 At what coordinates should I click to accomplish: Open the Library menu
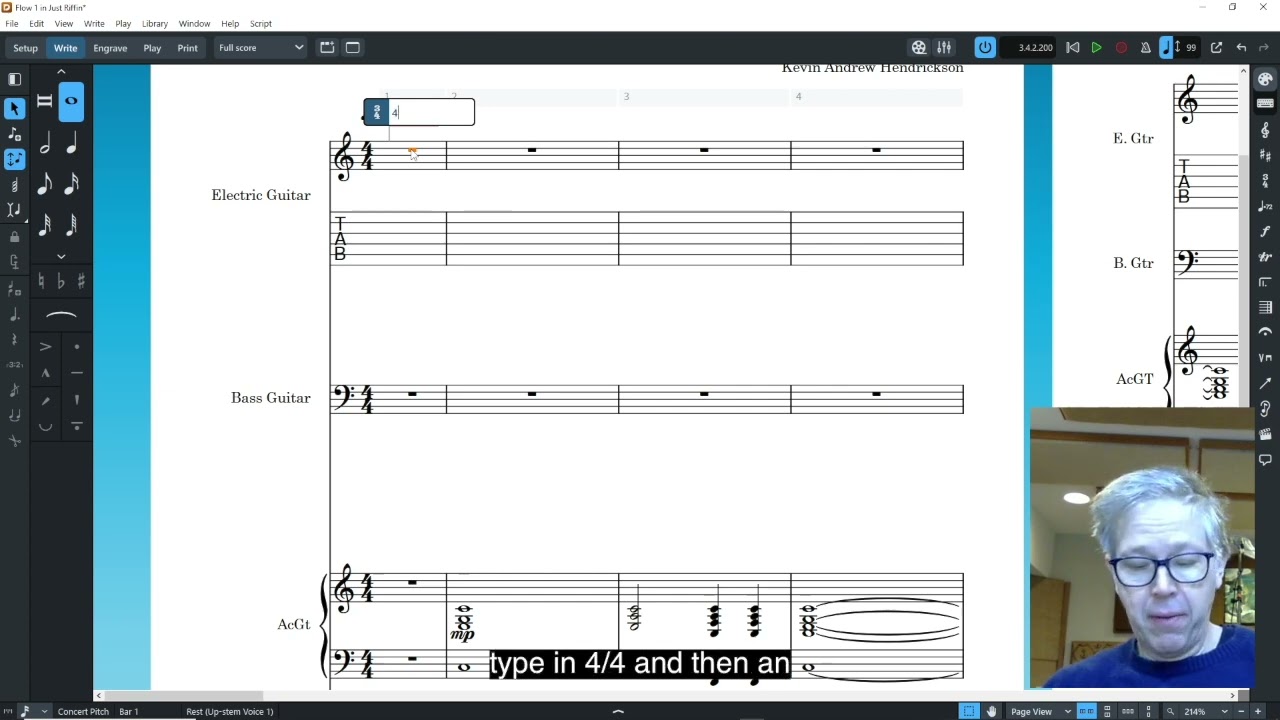(155, 23)
